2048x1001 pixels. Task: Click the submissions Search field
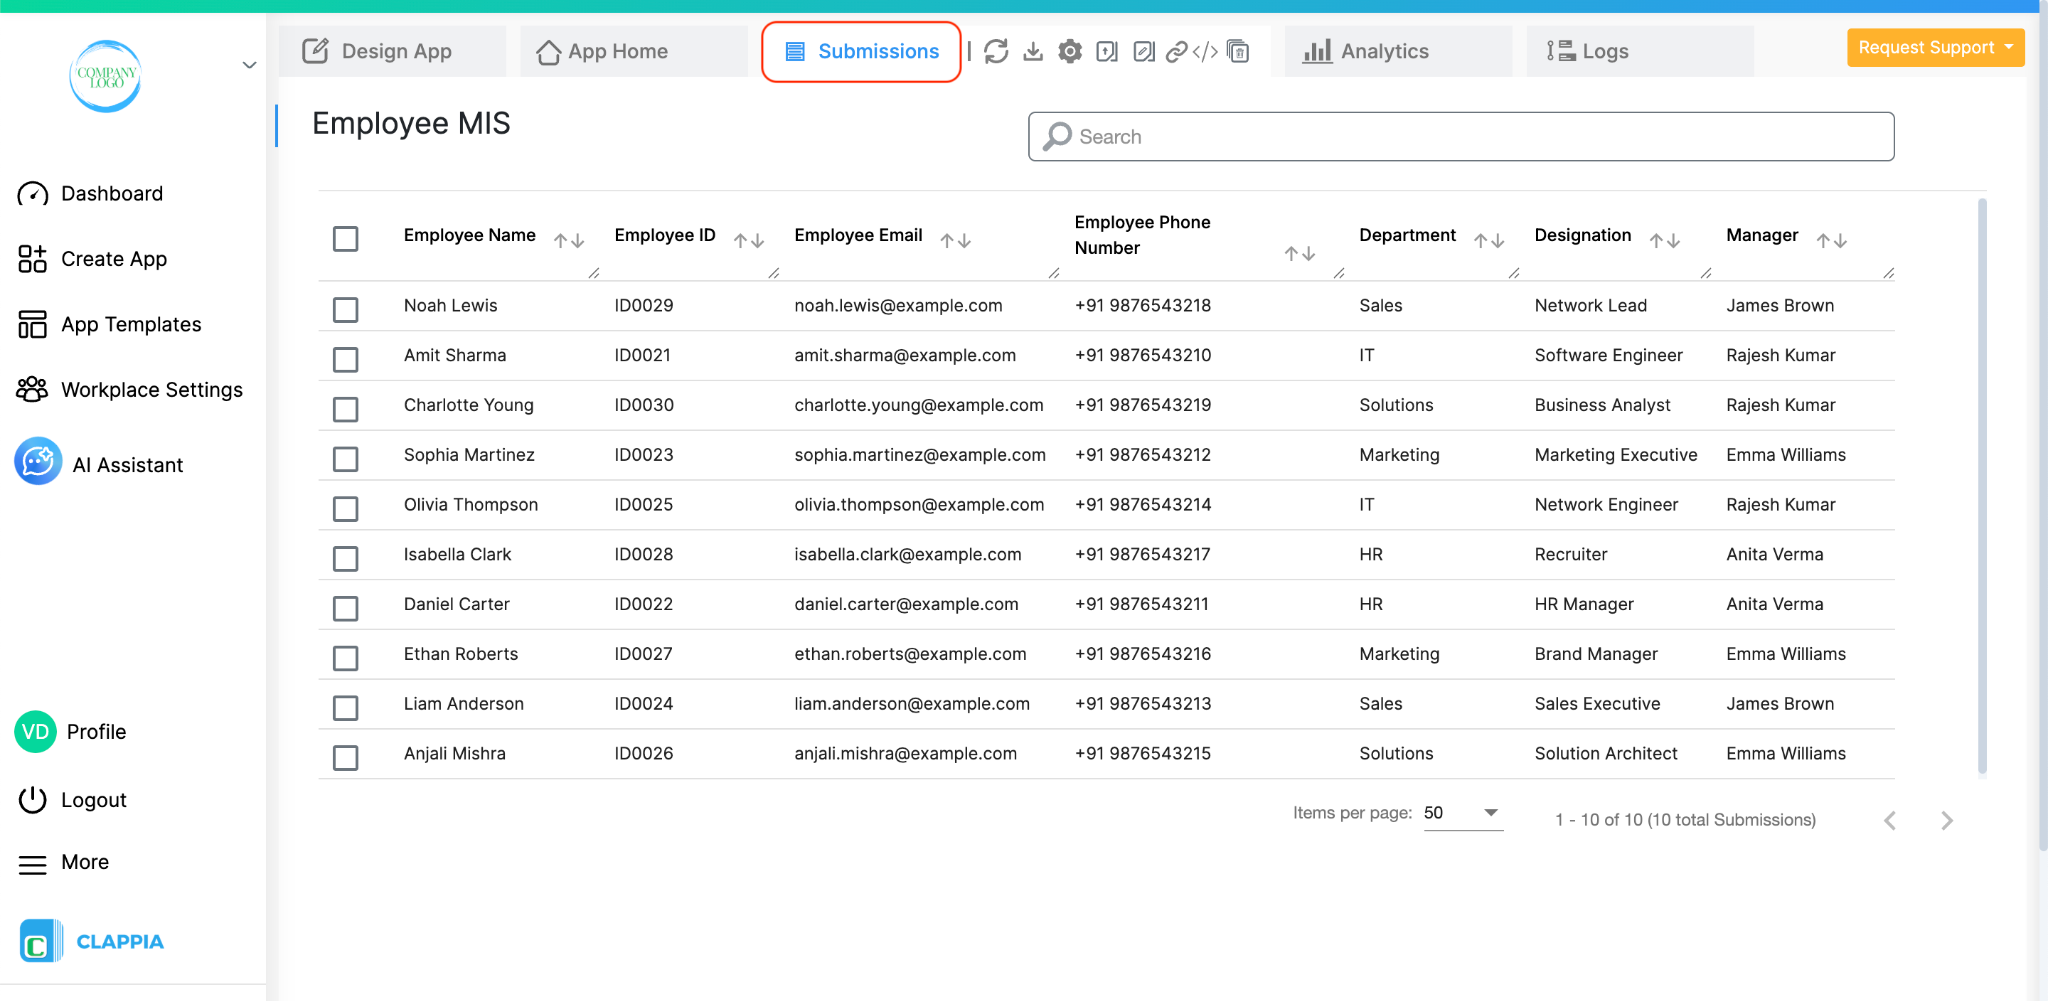[1461, 137]
